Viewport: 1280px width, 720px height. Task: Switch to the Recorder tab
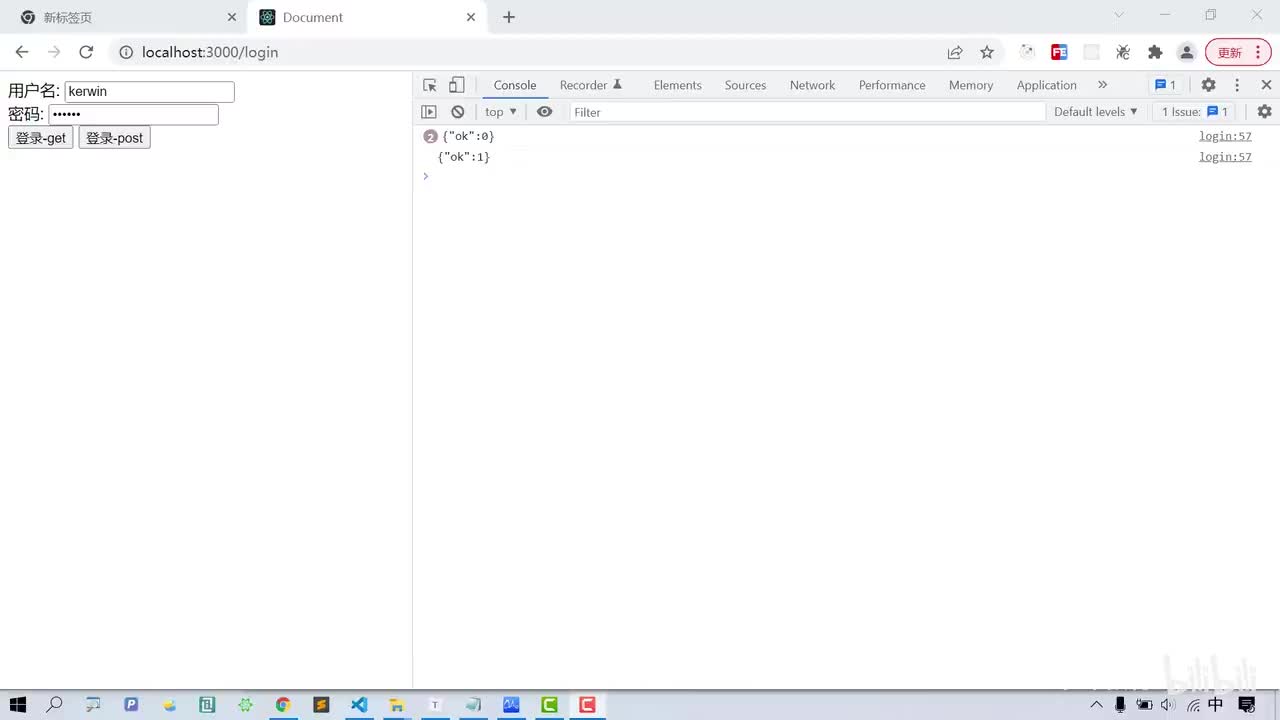coord(591,85)
